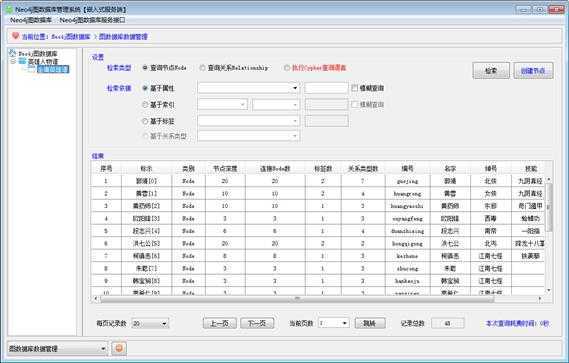Select the cell reading 洪七公[5]
Screen dimensions: 569x363
point(147,243)
